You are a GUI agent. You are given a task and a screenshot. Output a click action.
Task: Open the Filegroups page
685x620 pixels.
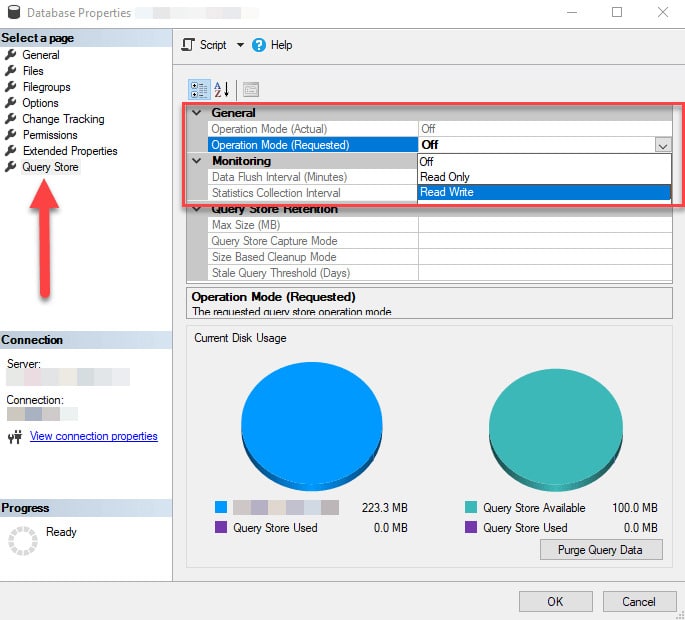pos(47,87)
